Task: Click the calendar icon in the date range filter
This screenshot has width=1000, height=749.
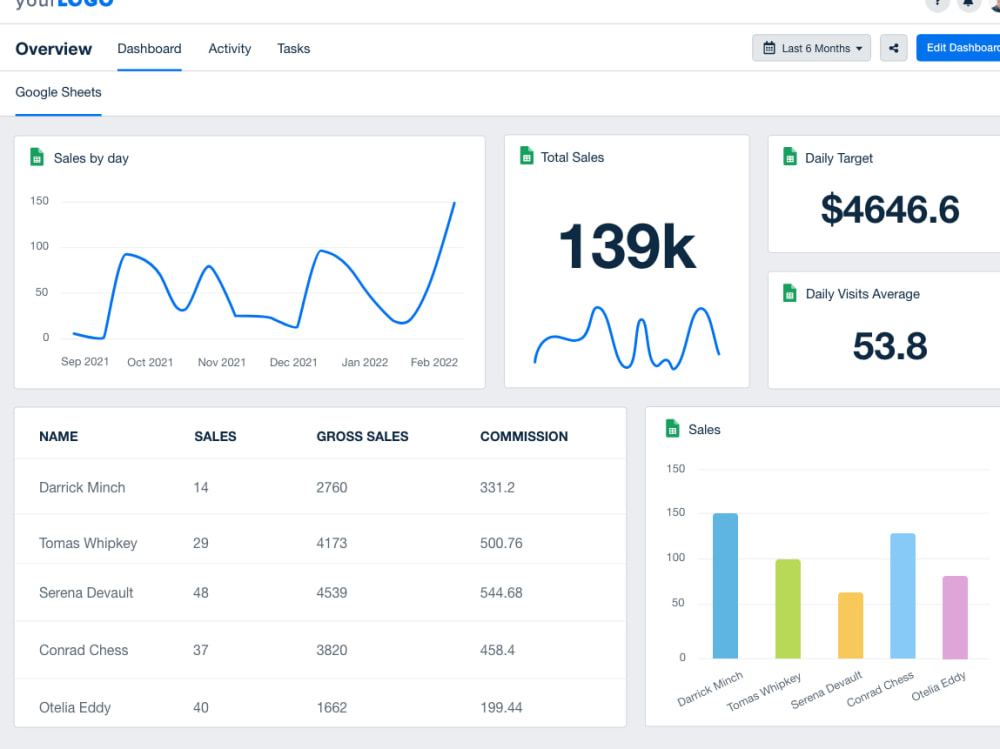Action: [x=769, y=47]
